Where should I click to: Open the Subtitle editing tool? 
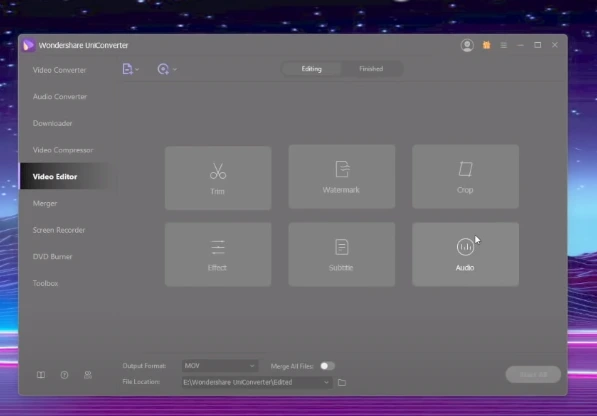click(x=342, y=254)
